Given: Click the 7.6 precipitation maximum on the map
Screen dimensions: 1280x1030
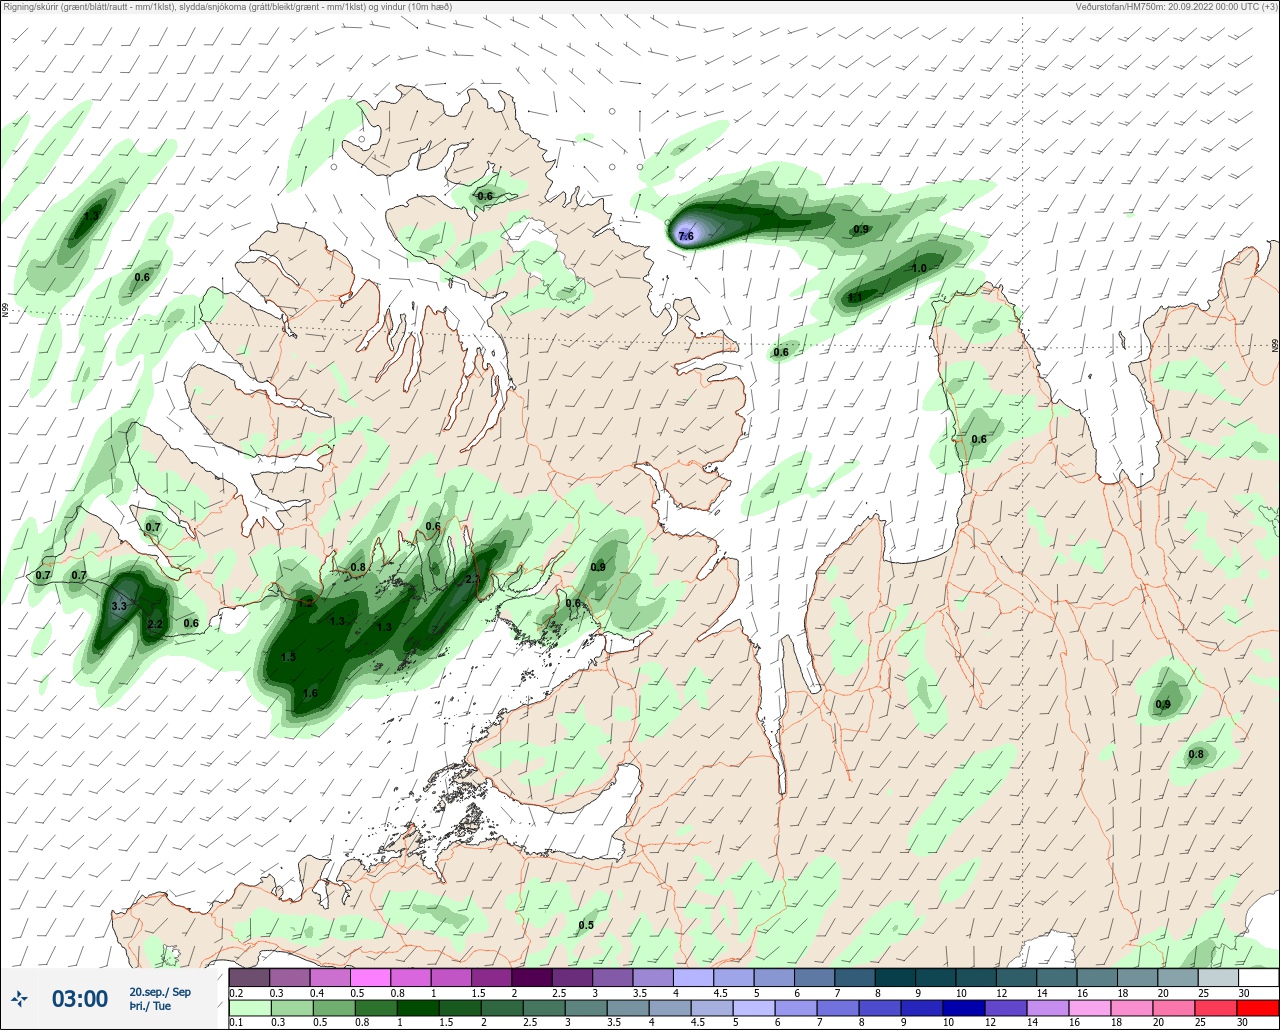Looking at the screenshot, I should click(686, 236).
